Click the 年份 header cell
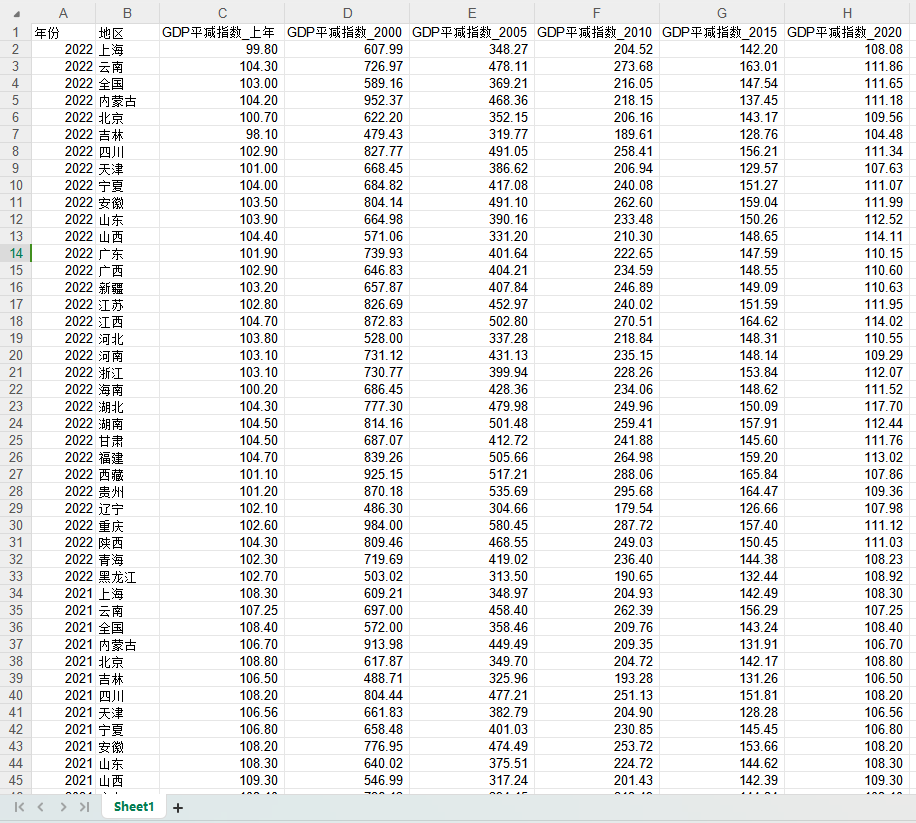The width and height of the screenshot is (916, 823). click(x=63, y=32)
